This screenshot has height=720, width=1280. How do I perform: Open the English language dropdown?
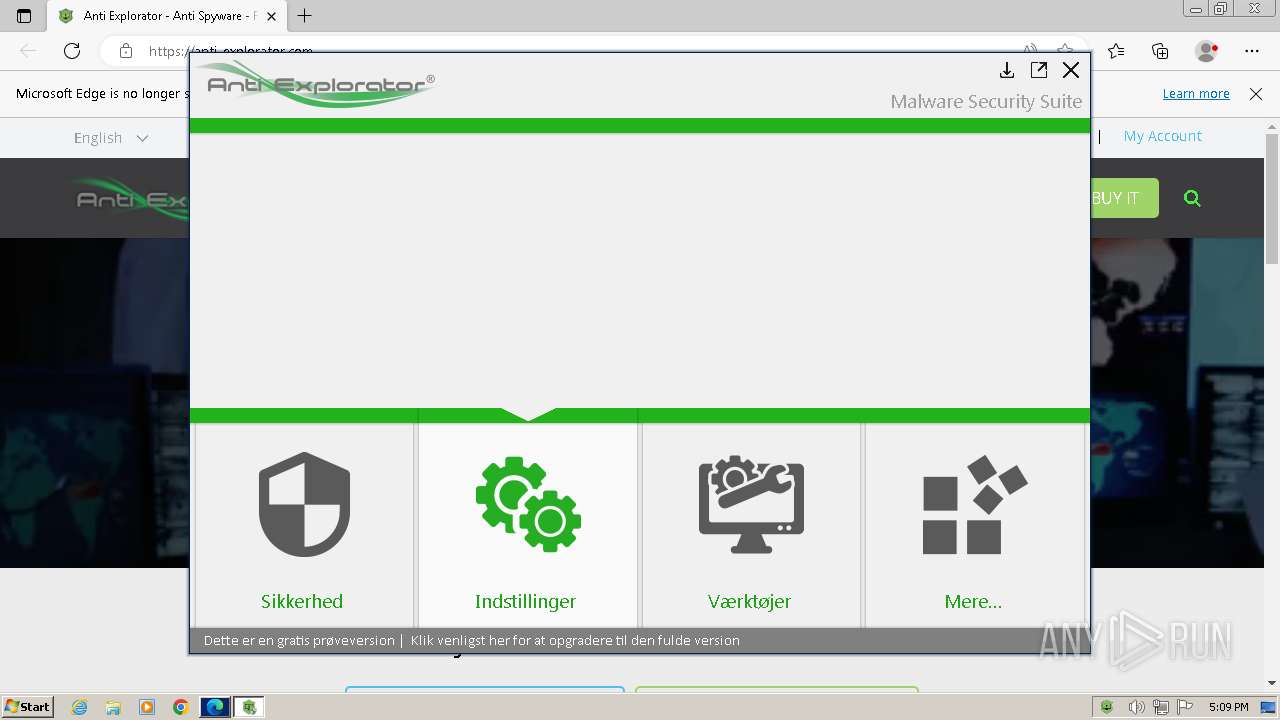[x=111, y=138]
